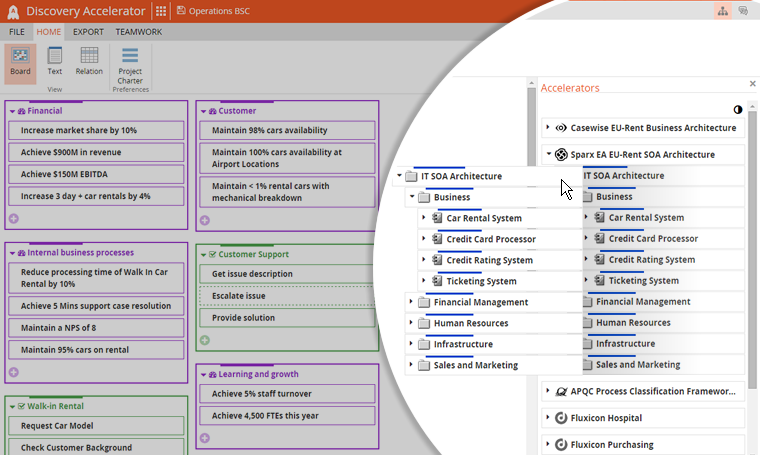Select 'Escalate issue' item
The image size is (760, 455).
pos(287,296)
